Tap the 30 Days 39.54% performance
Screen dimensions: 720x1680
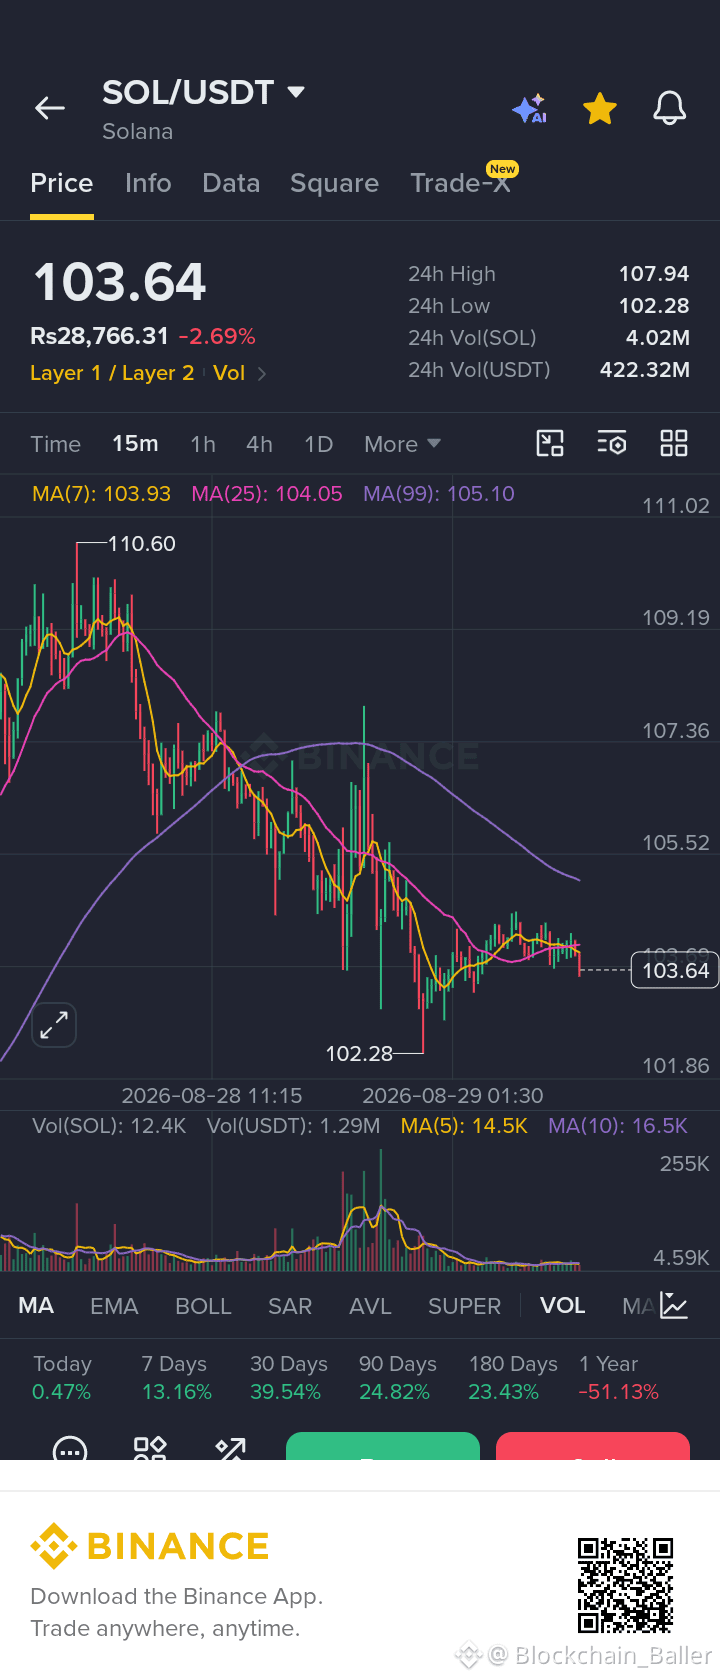pos(288,1378)
